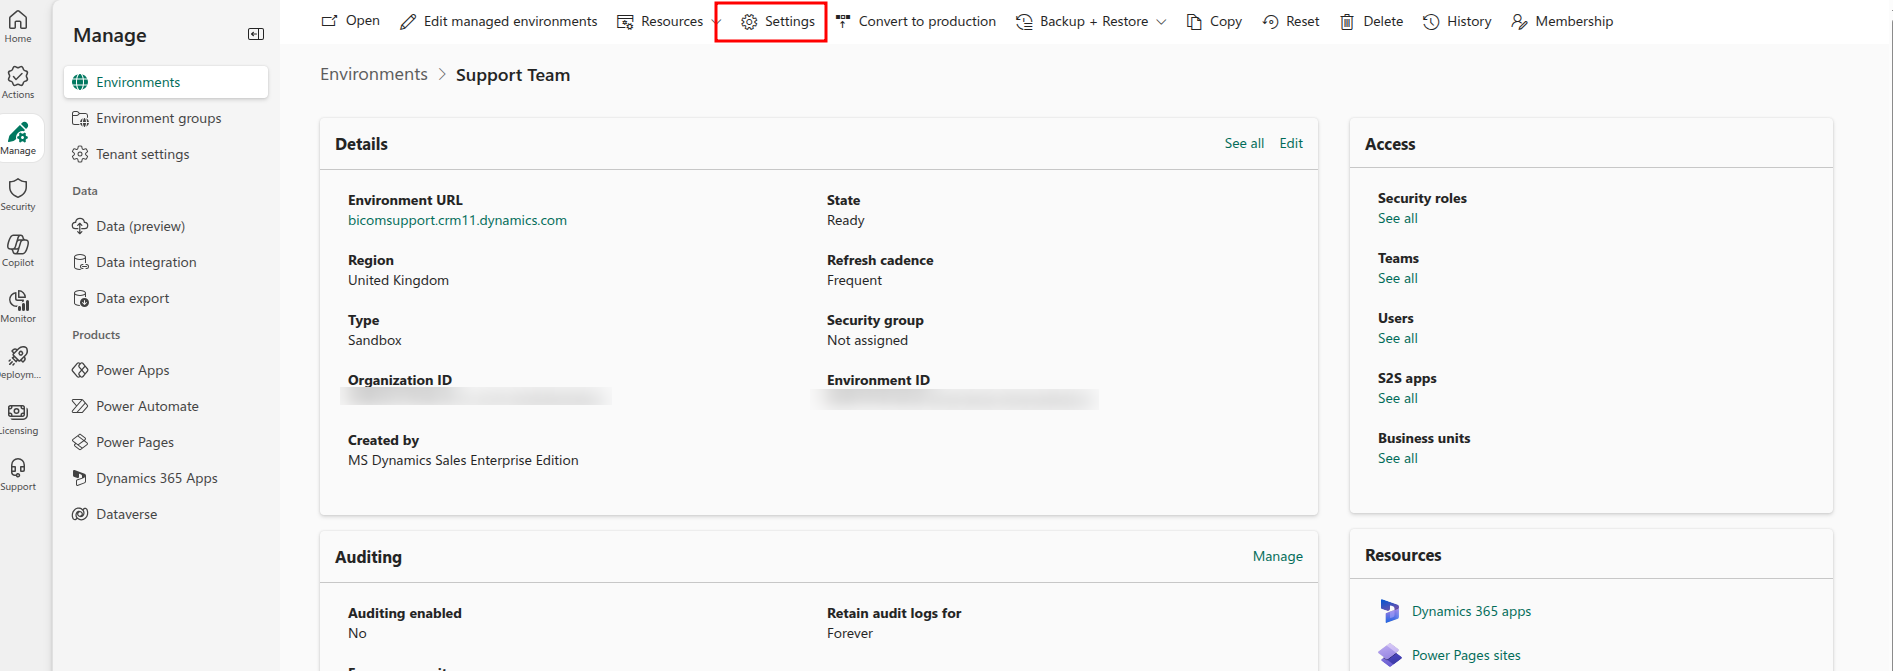The width and height of the screenshot is (1893, 671).
Task: Open Home in left rail
Action: pos(18,27)
